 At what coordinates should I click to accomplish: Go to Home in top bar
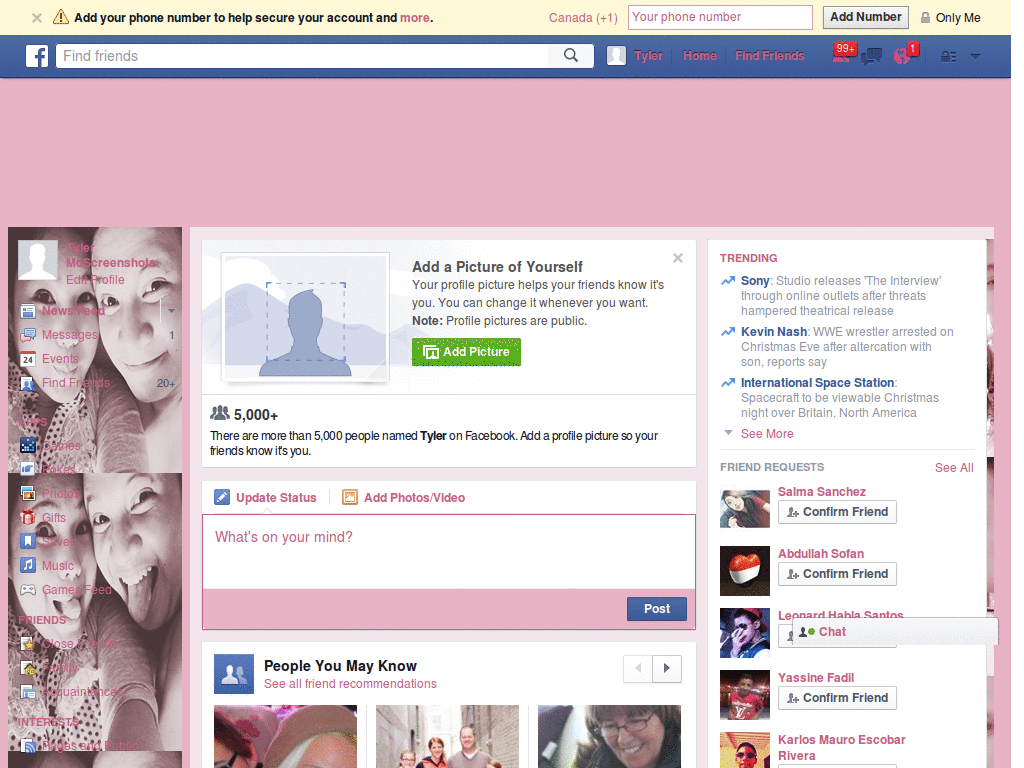699,56
